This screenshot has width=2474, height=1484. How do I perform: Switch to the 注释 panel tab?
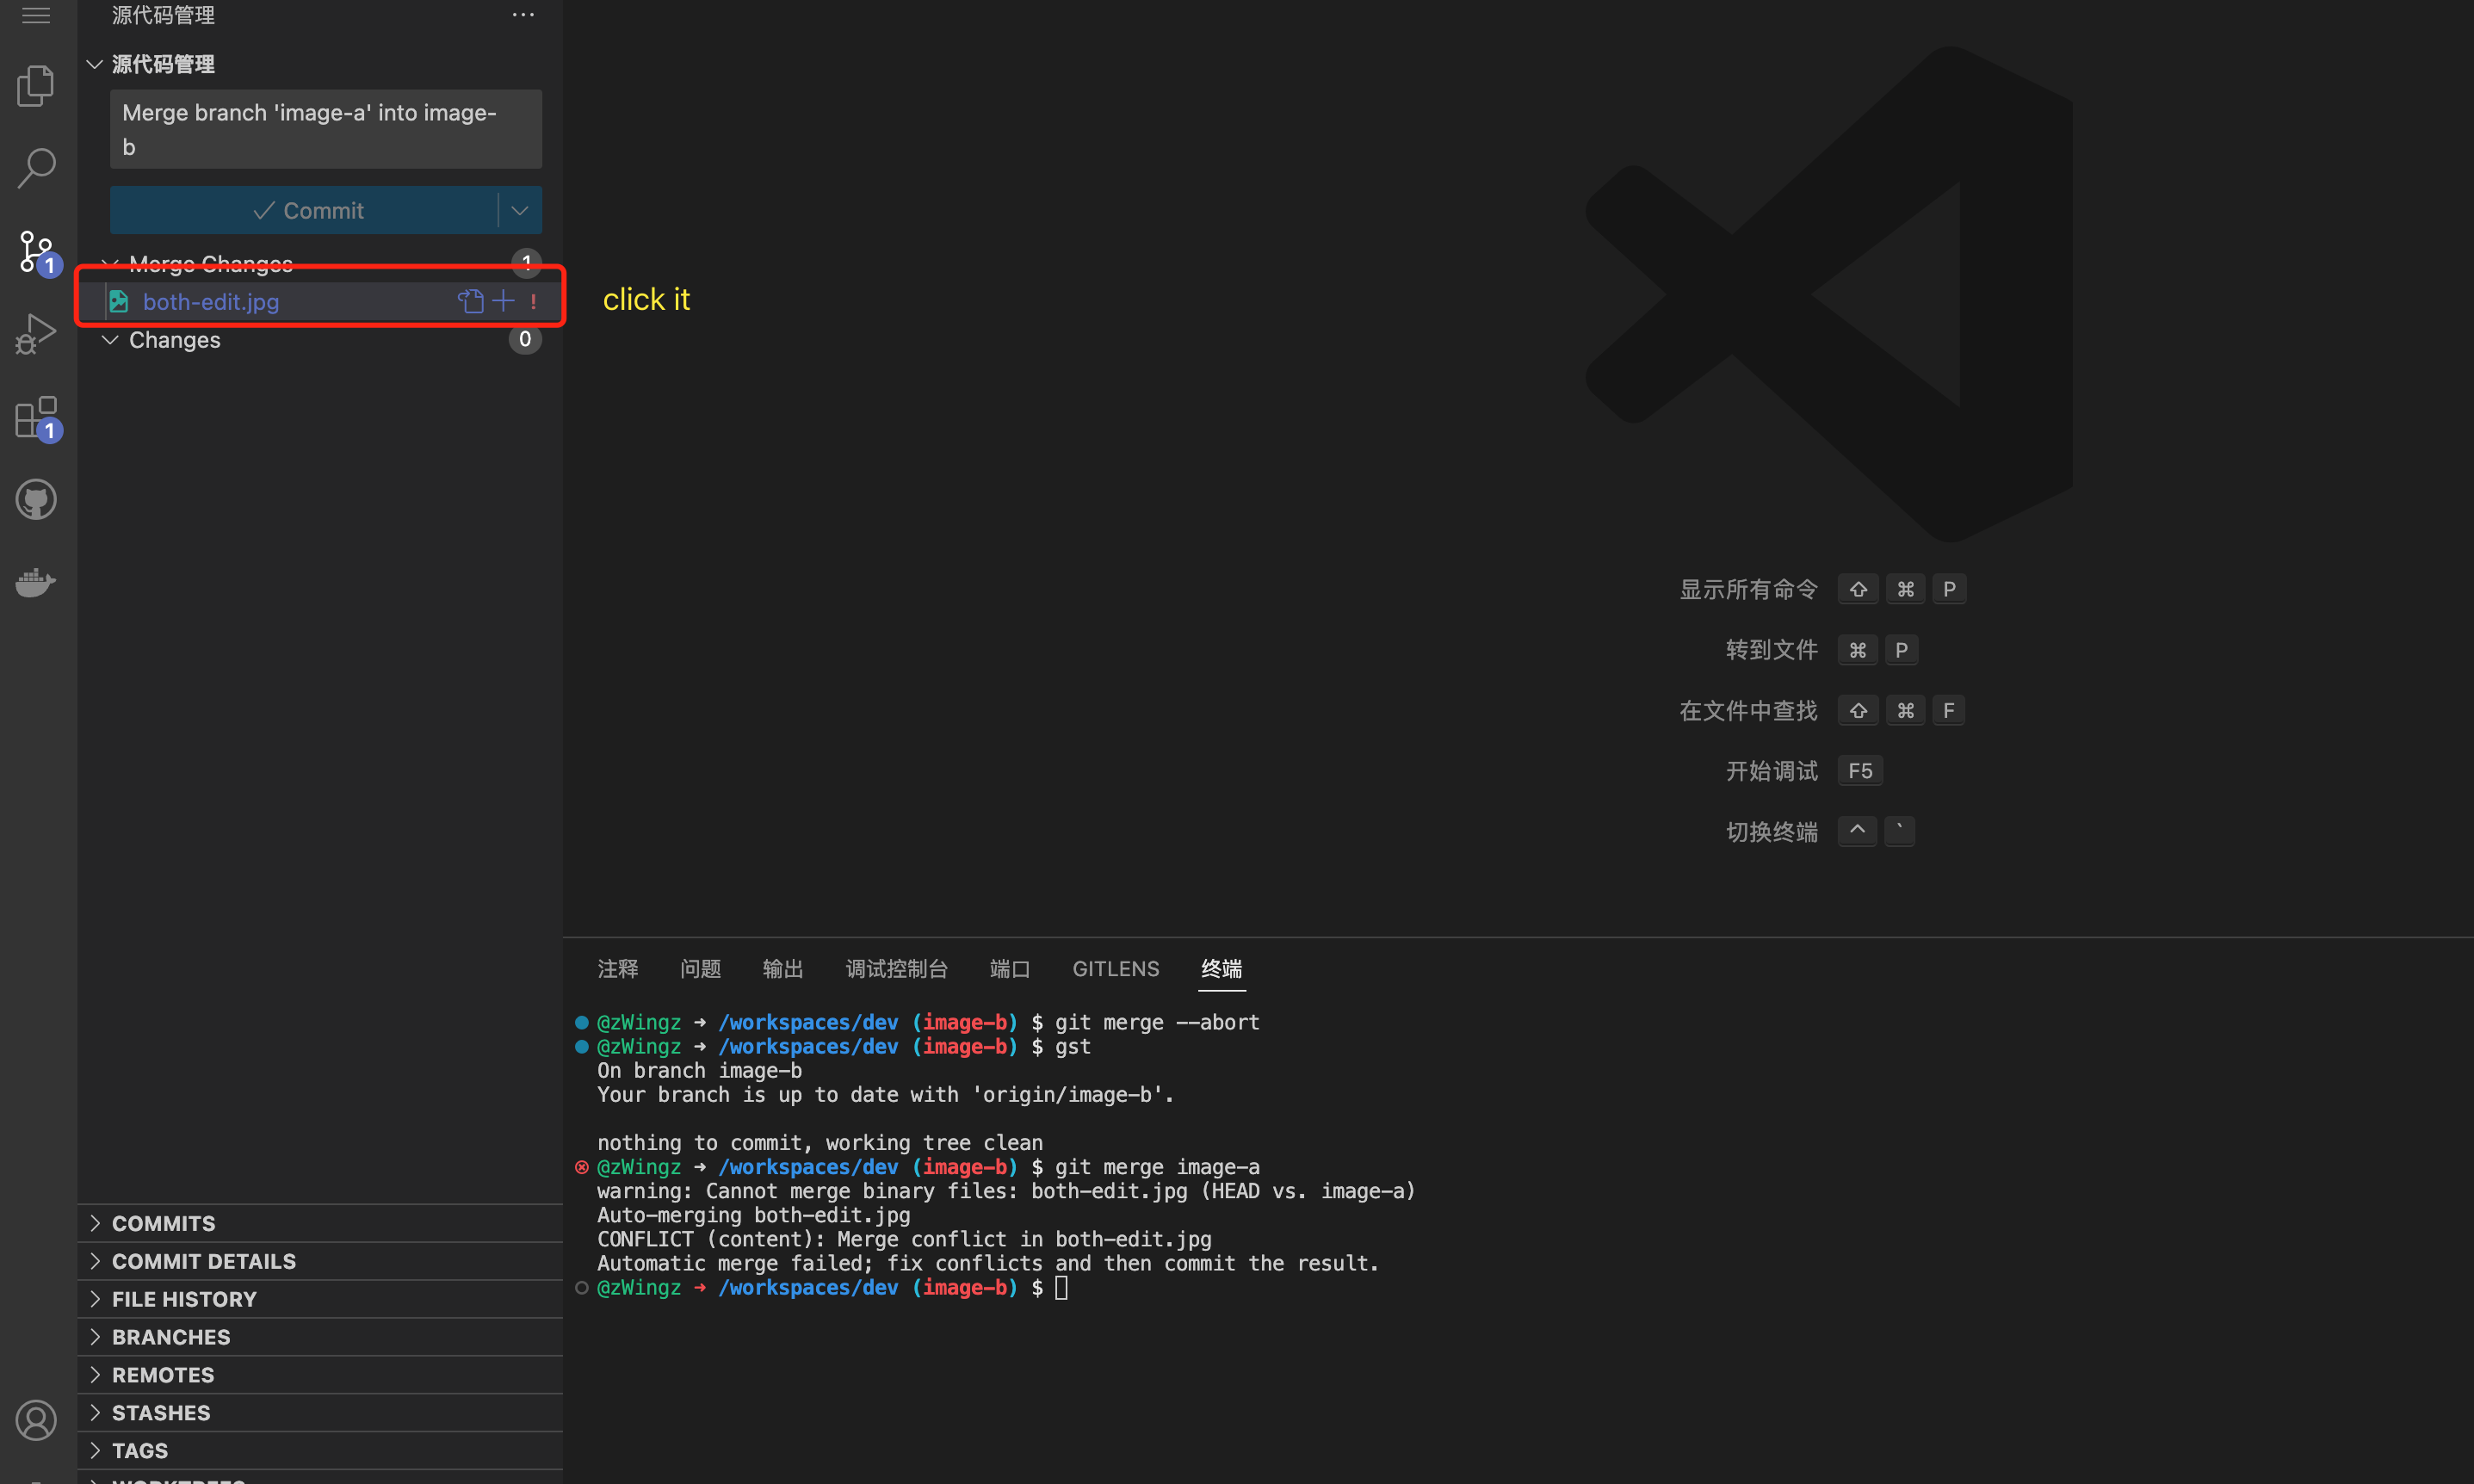(x=618, y=969)
